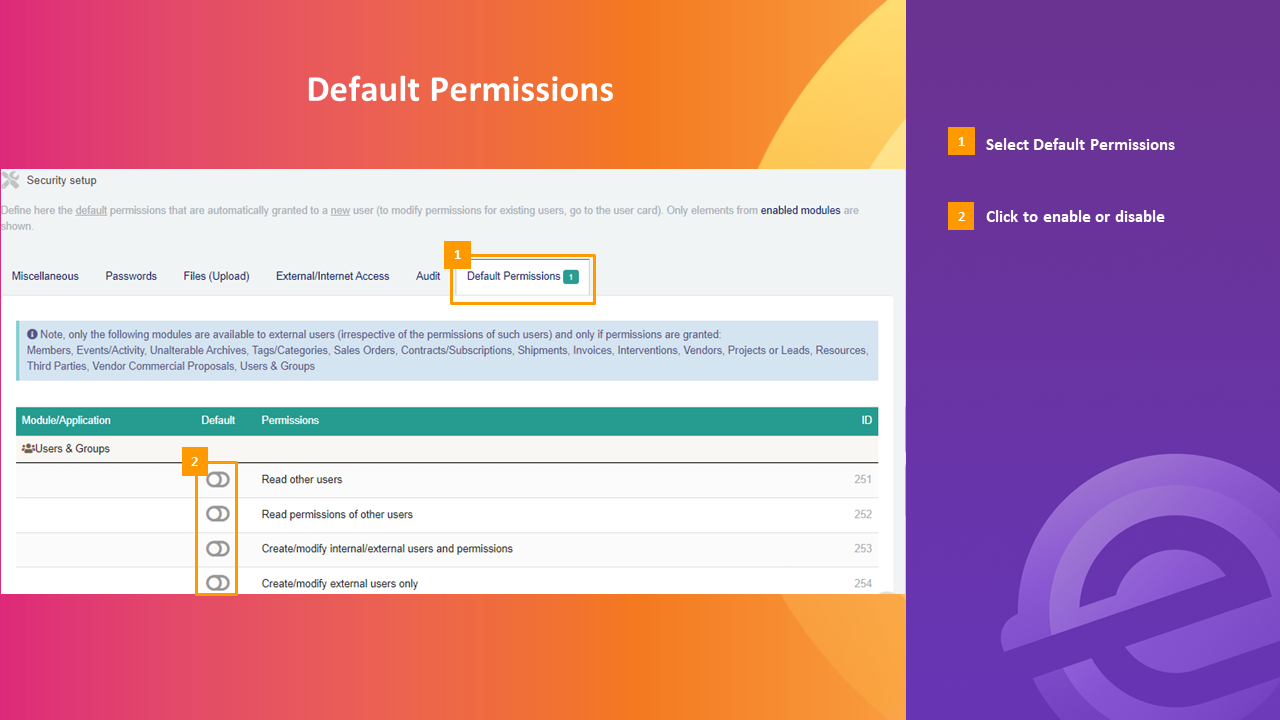The width and height of the screenshot is (1280, 720).
Task: Click the Users & Groups section row
Action: tap(70, 448)
